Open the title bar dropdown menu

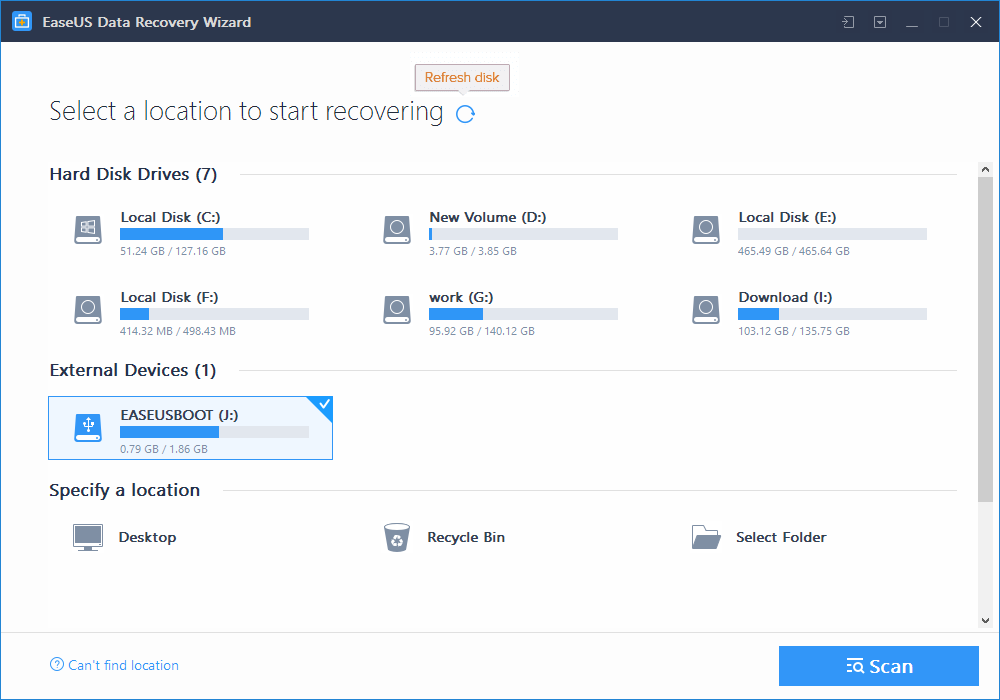[x=880, y=22]
